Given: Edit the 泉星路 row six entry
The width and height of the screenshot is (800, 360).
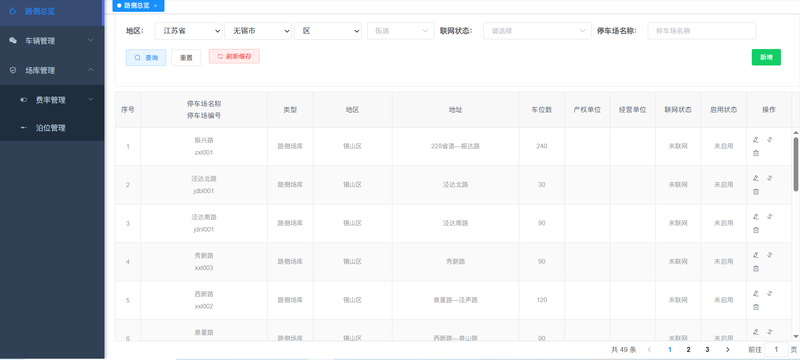Looking at the screenshot, I should (x=756, y=332).
